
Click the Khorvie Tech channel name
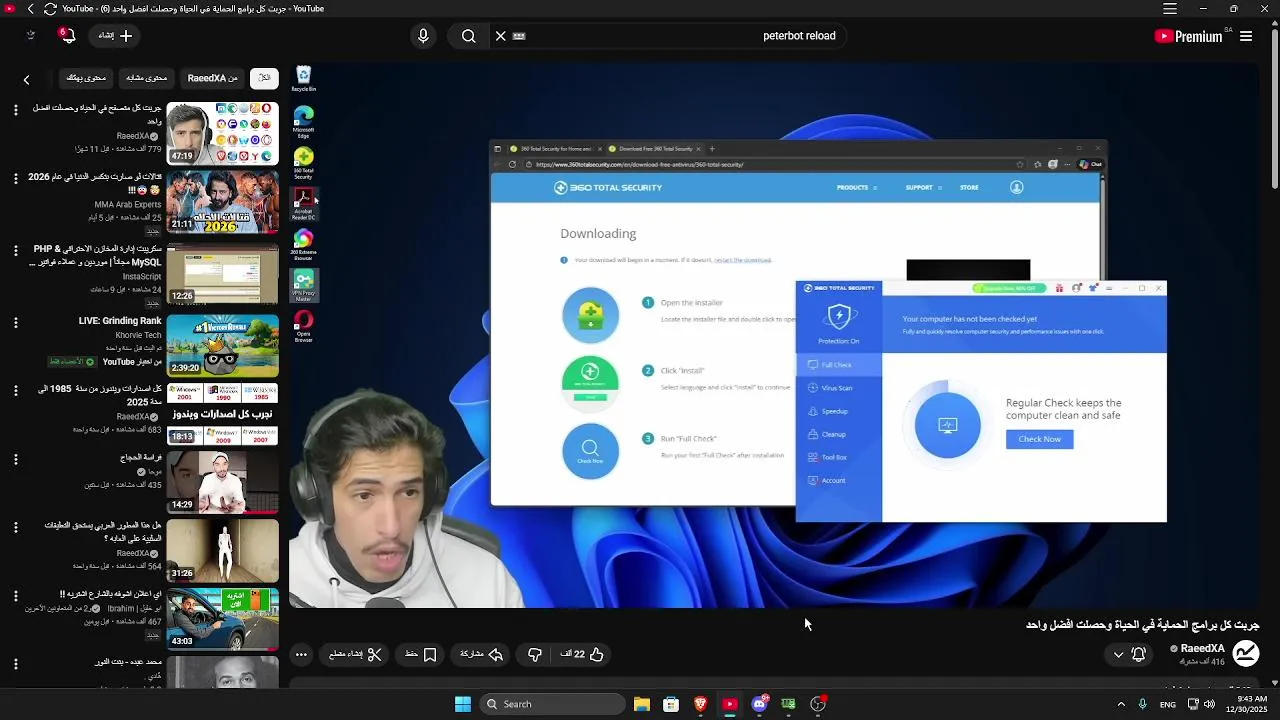(x=138, y=335)
